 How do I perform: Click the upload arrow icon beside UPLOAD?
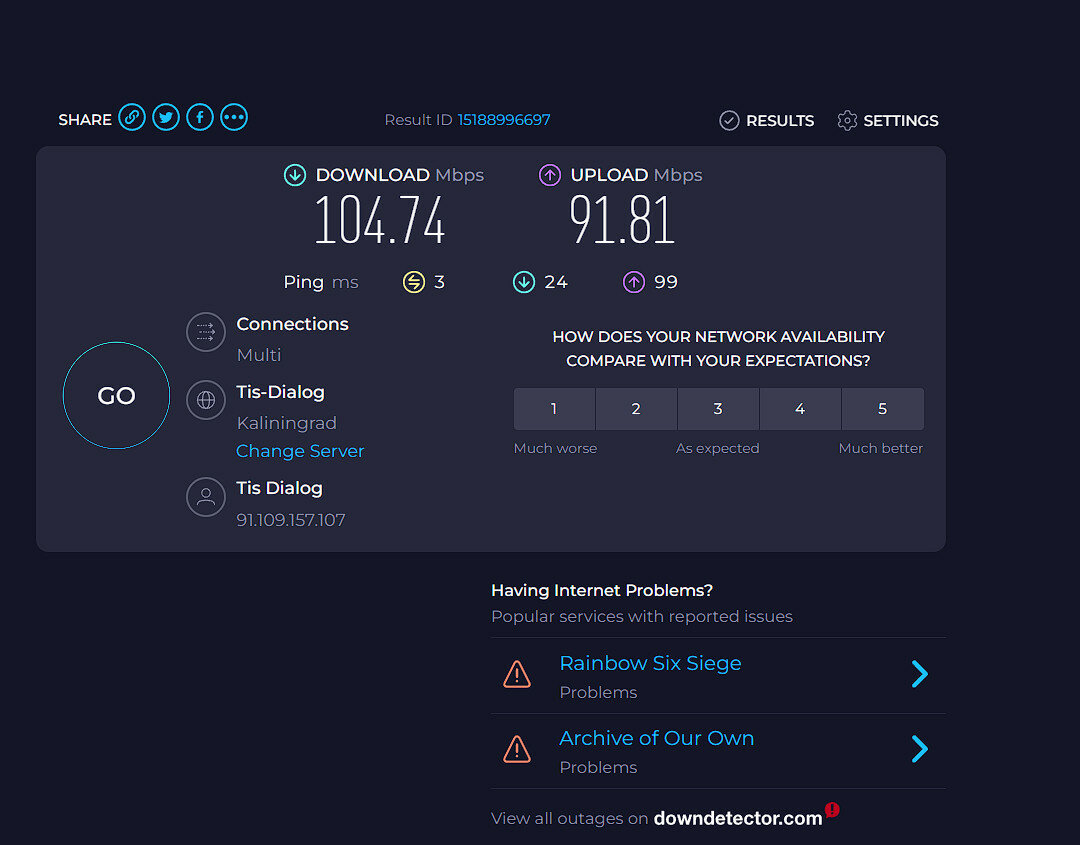coord(550,175)
